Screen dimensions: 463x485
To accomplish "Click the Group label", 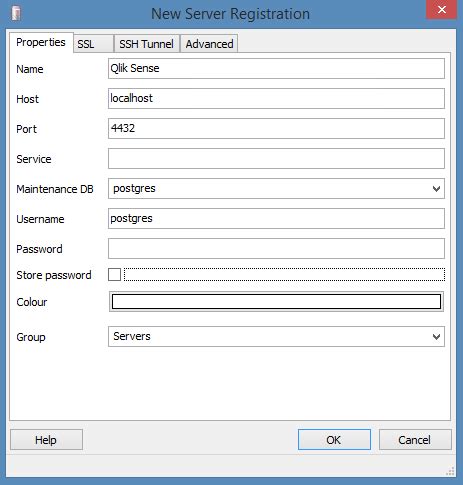I will click(x=31, y=337).
